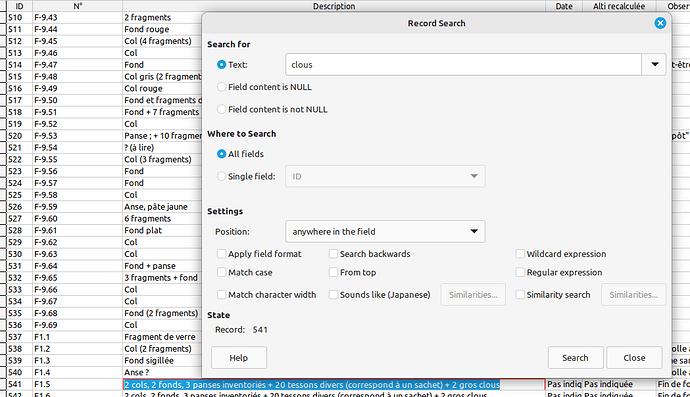The height and width of the screenshot is (397, 690).
Task: Choose All fields search scope
Action: point(221,154)
